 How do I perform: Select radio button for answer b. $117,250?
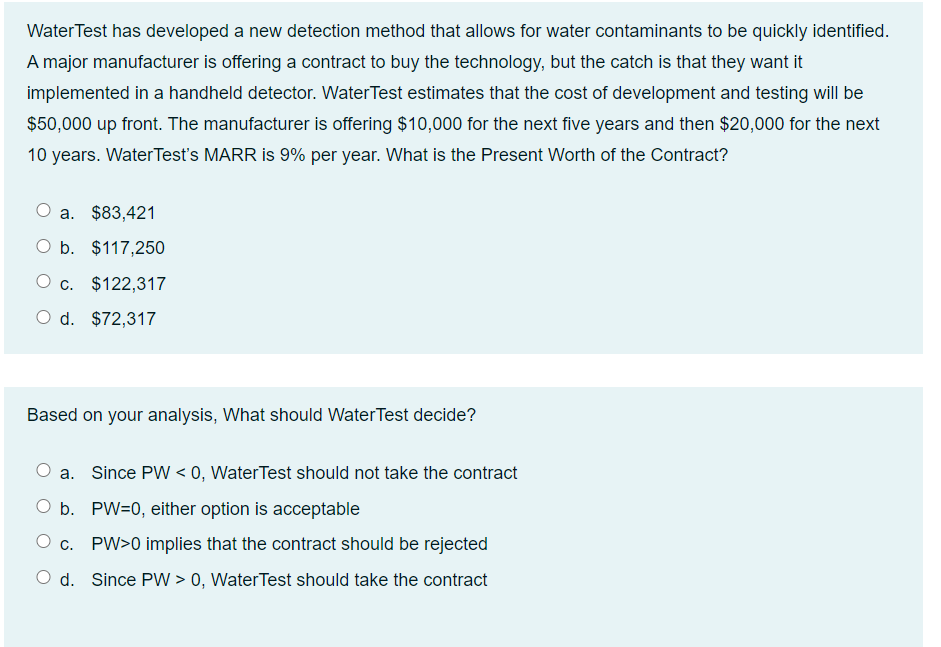click(x=44, y=245)
